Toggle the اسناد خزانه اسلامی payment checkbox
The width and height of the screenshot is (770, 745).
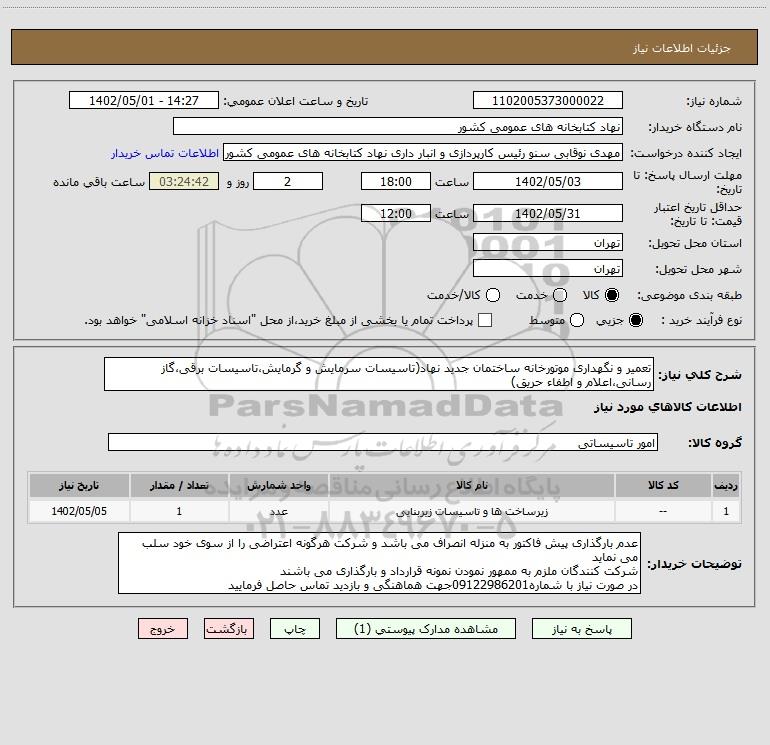point(485,320)
